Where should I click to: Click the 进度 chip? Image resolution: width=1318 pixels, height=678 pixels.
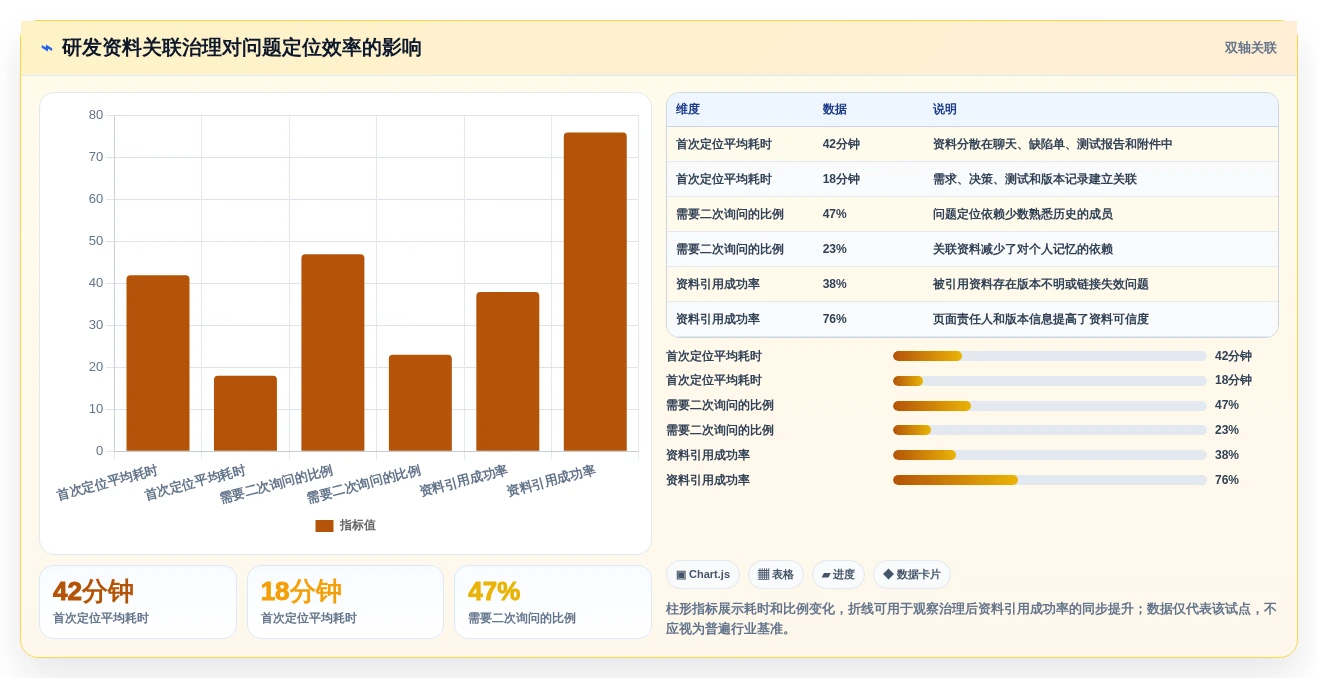(x=838, y=575)
